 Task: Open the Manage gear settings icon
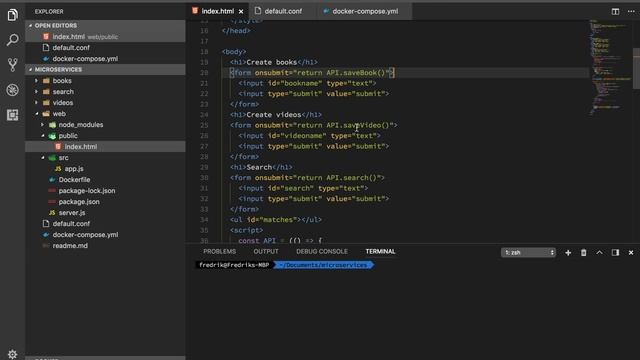[x=12, y=354]
